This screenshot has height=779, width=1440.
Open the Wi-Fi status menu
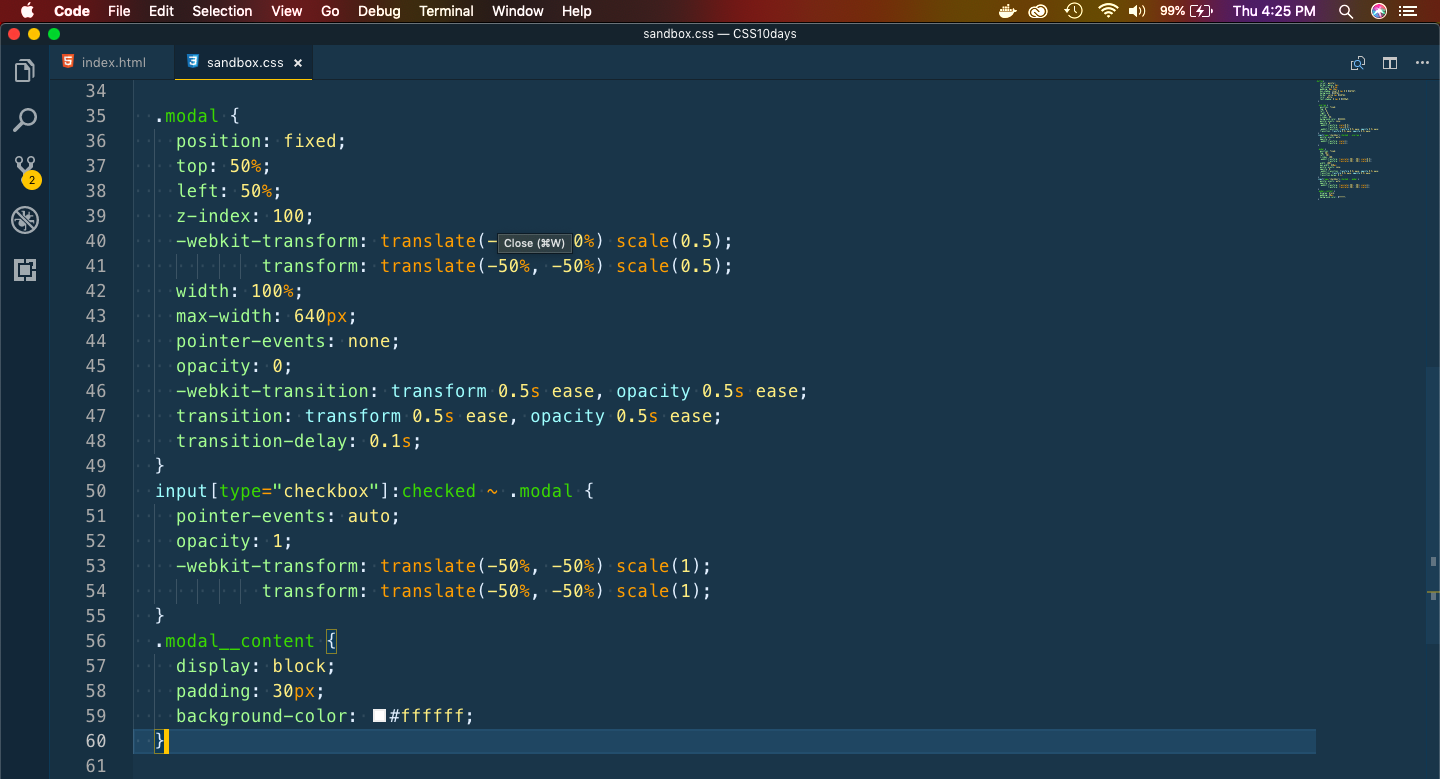(x=1107, y=11)
